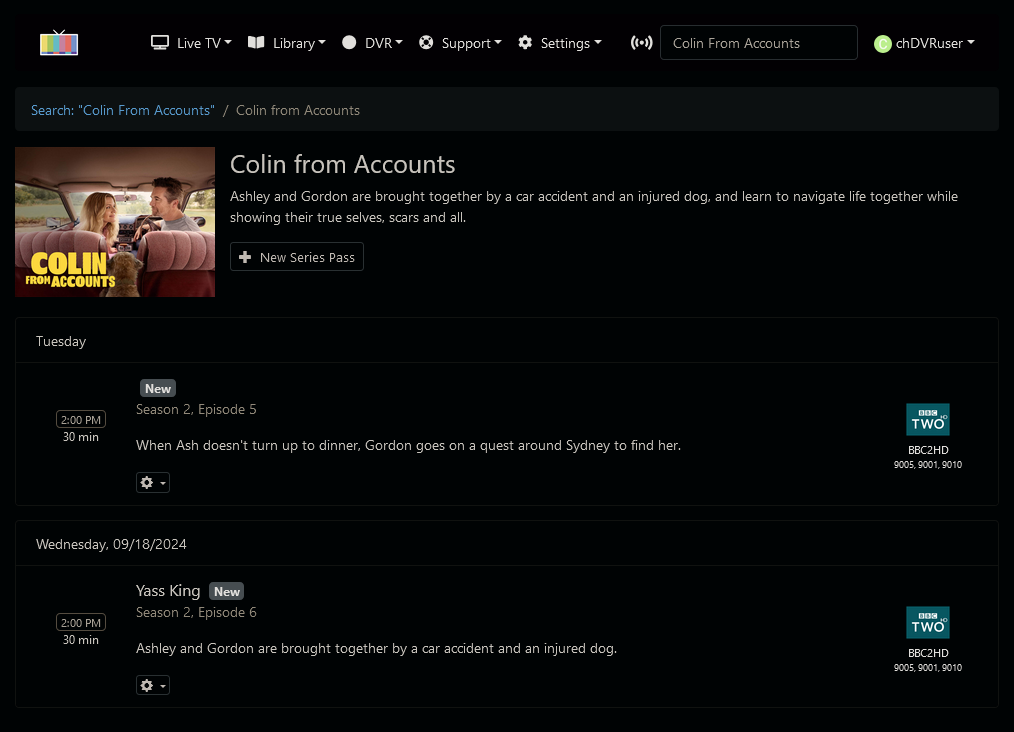Click the Settings gear icon in navbar

525,43
